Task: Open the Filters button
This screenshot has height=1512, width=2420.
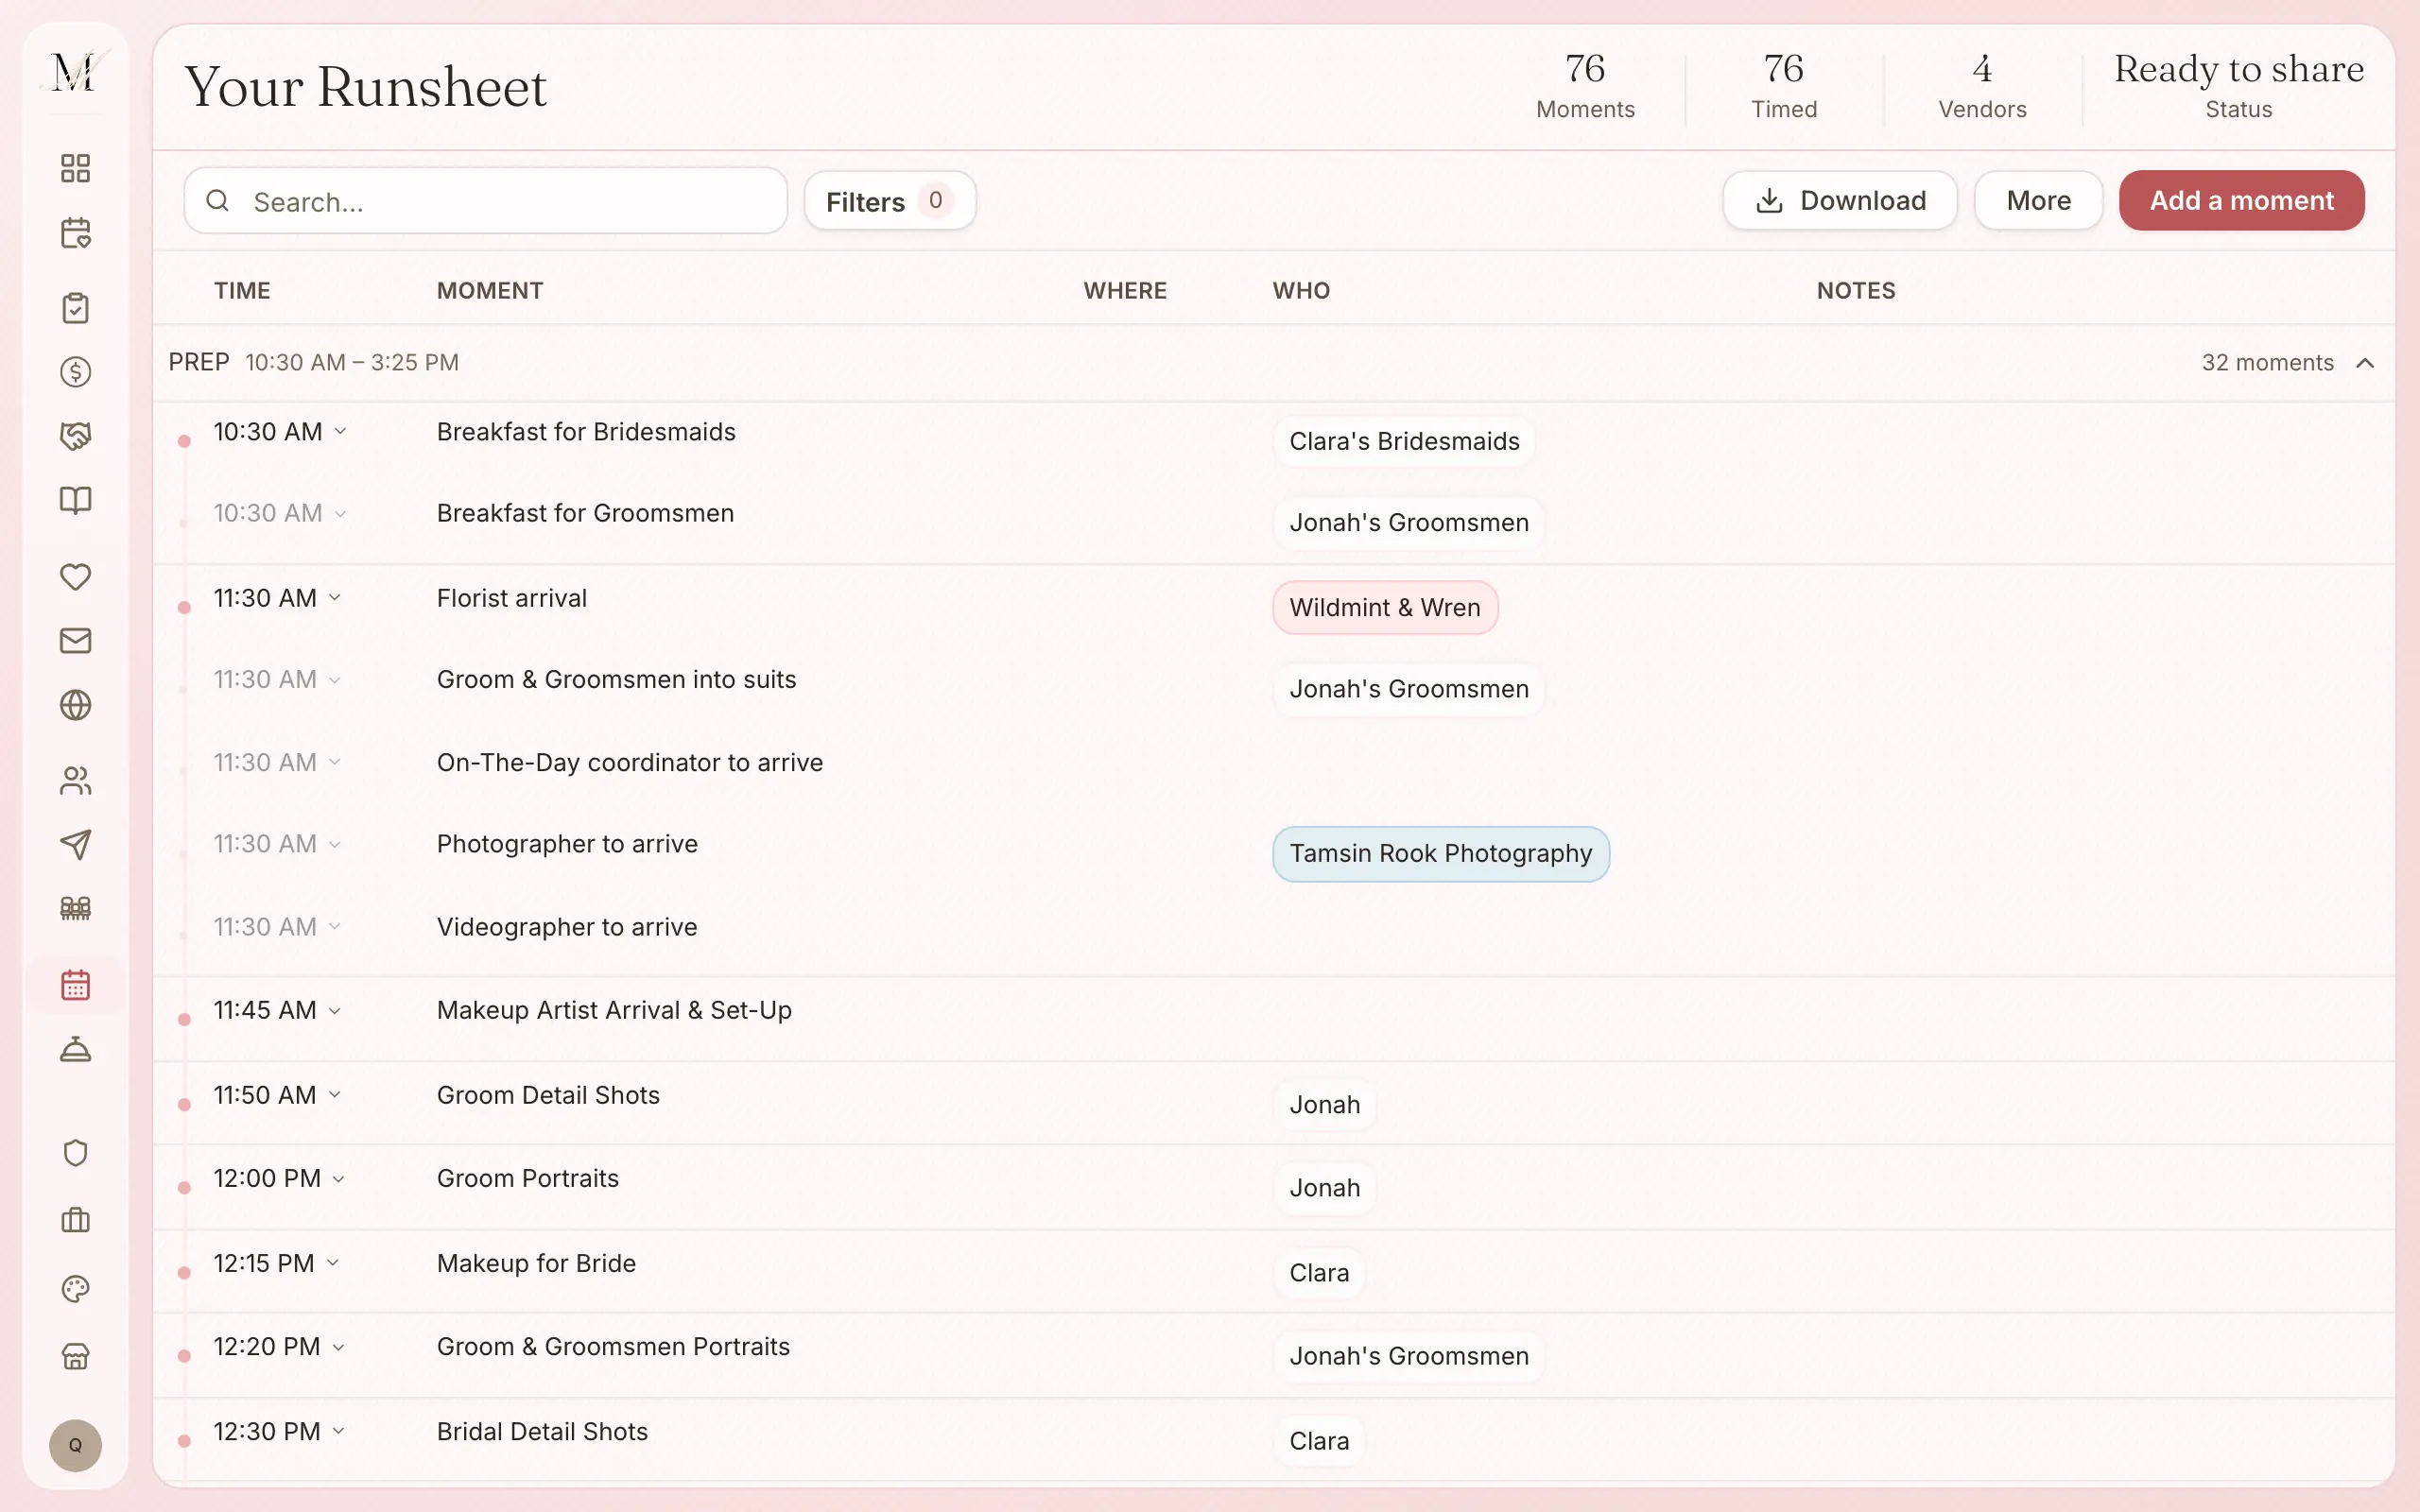Action: pyautogui.click(x=889, y=201)
